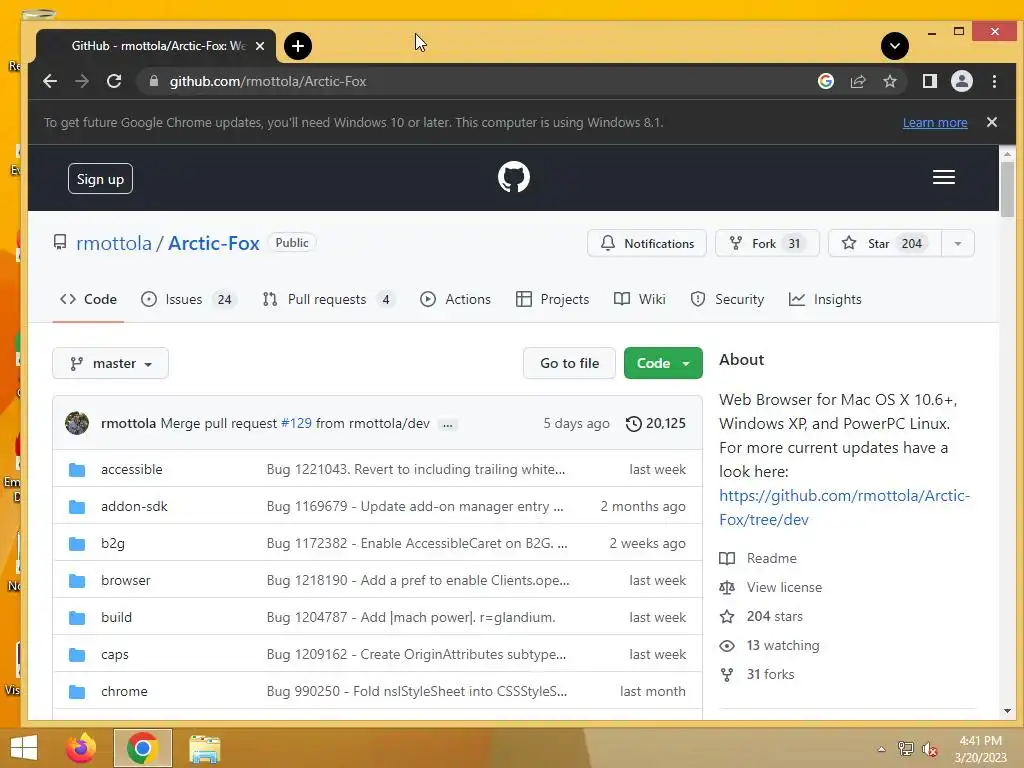Open a new tab with the plus button
The width and height of the screenshot is (1024, 768).
click(x=298, y=46)
